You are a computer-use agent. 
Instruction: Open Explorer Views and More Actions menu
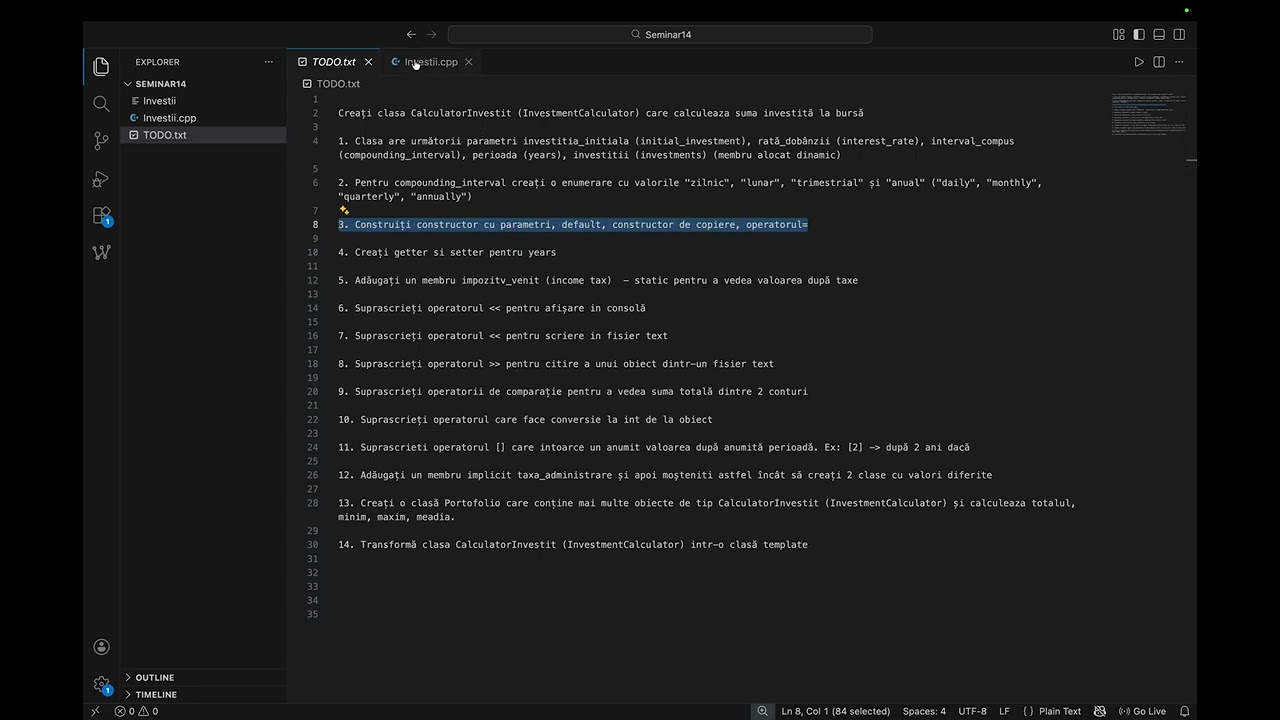[268, 62]
